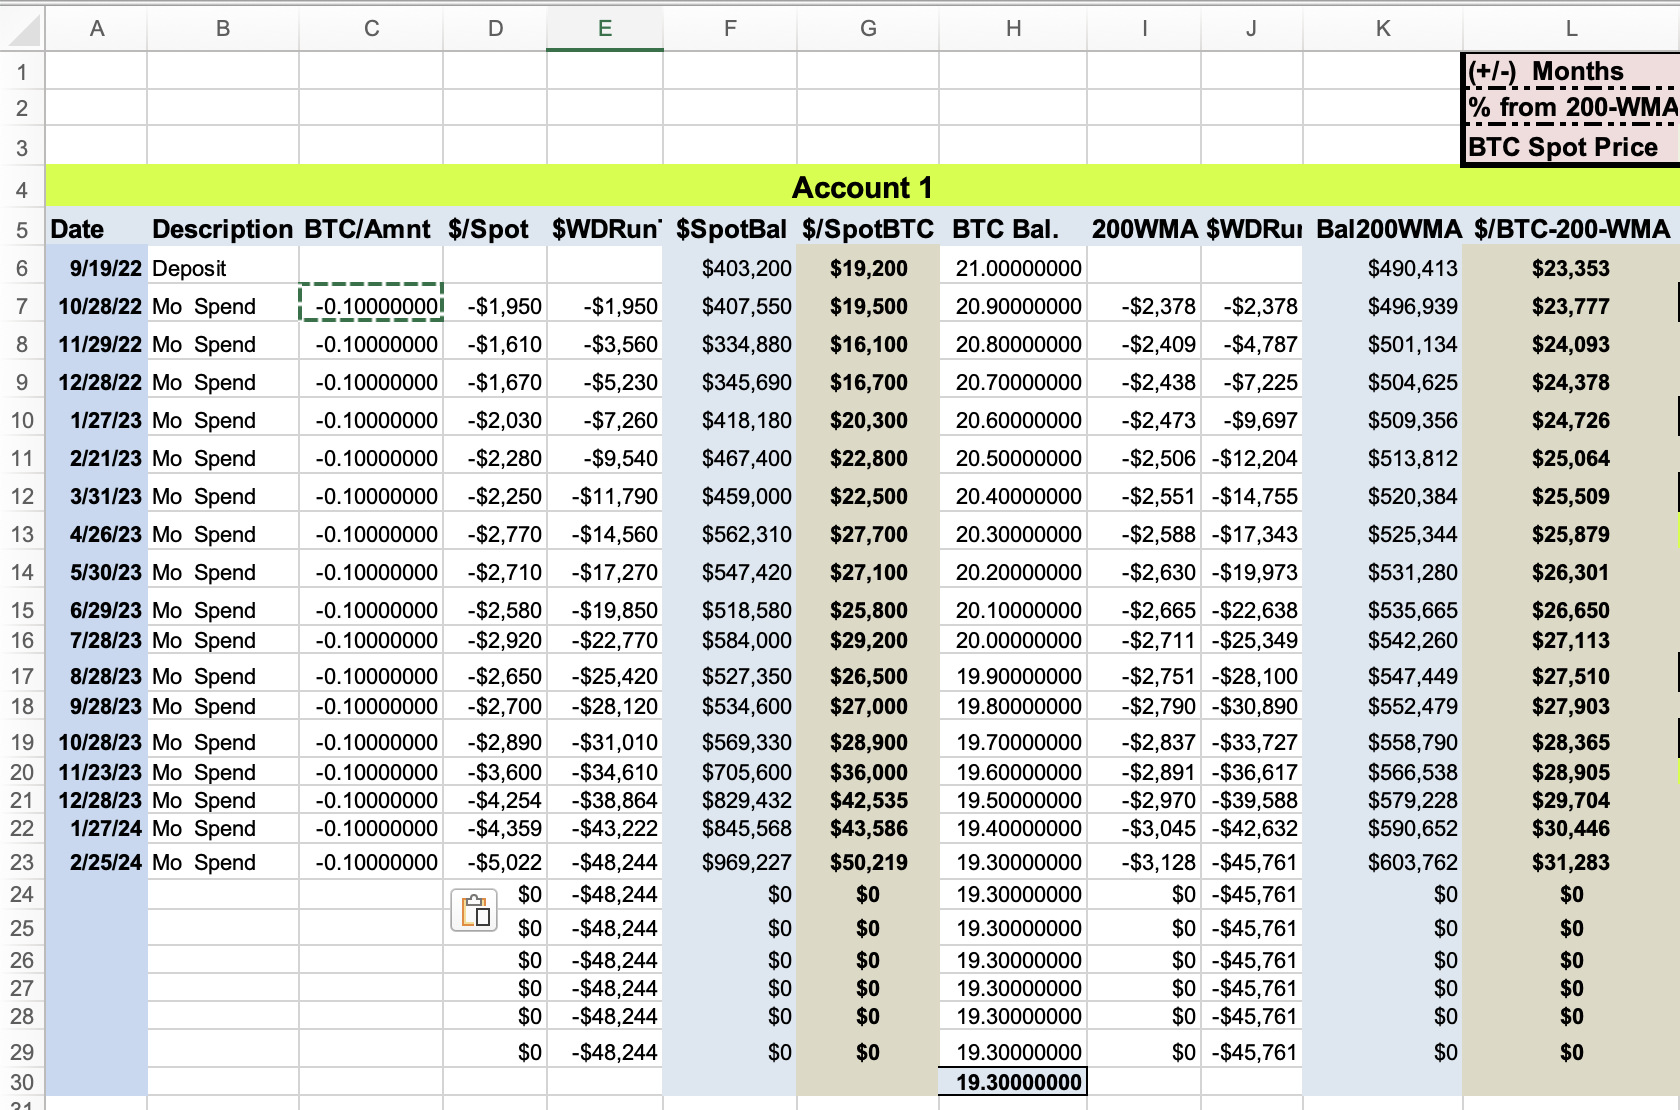Select row 23 header
This screenshot has width=1680, height=1110.
pos(22,862)
